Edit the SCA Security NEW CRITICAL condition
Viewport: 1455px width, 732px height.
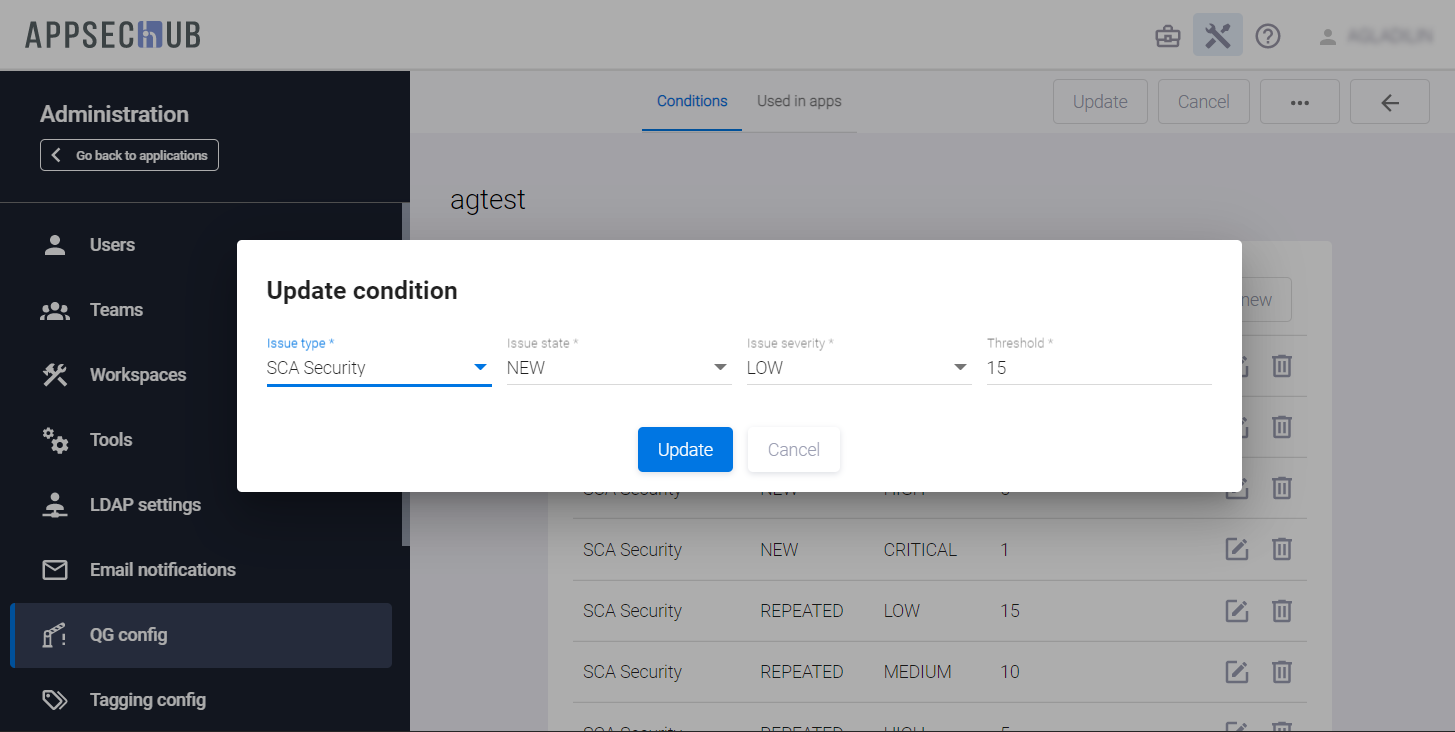(1237, 549)
